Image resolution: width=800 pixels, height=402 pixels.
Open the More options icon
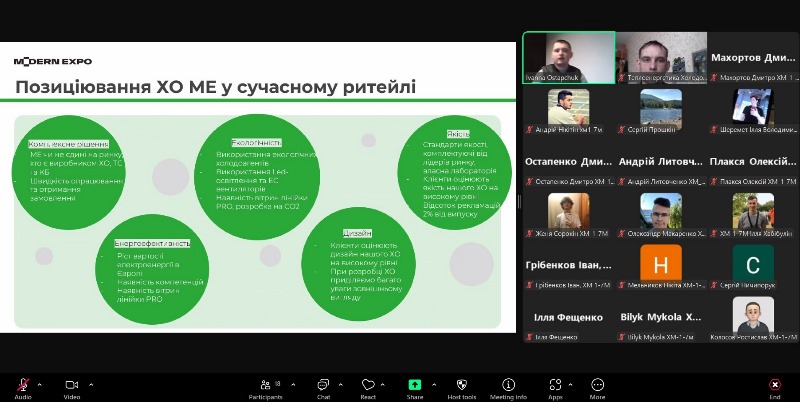click(597, 385)
